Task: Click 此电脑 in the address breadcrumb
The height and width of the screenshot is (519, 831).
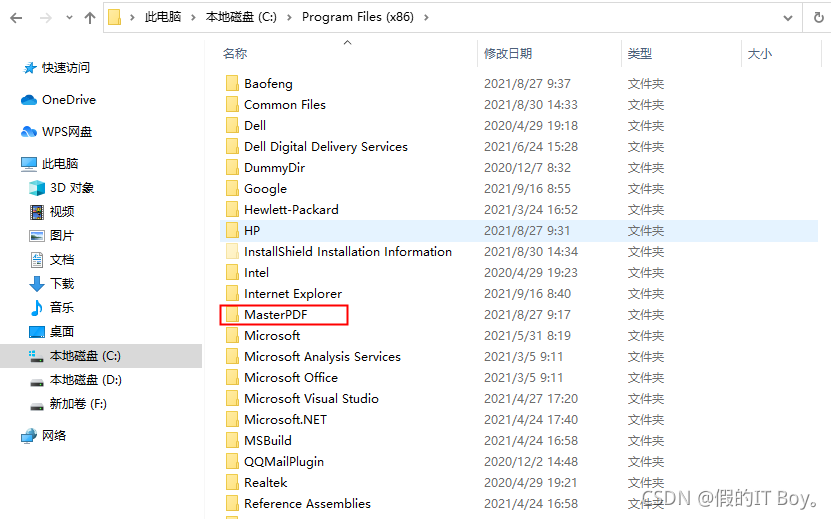Action: pyautogui.click(x=163, y=17)
